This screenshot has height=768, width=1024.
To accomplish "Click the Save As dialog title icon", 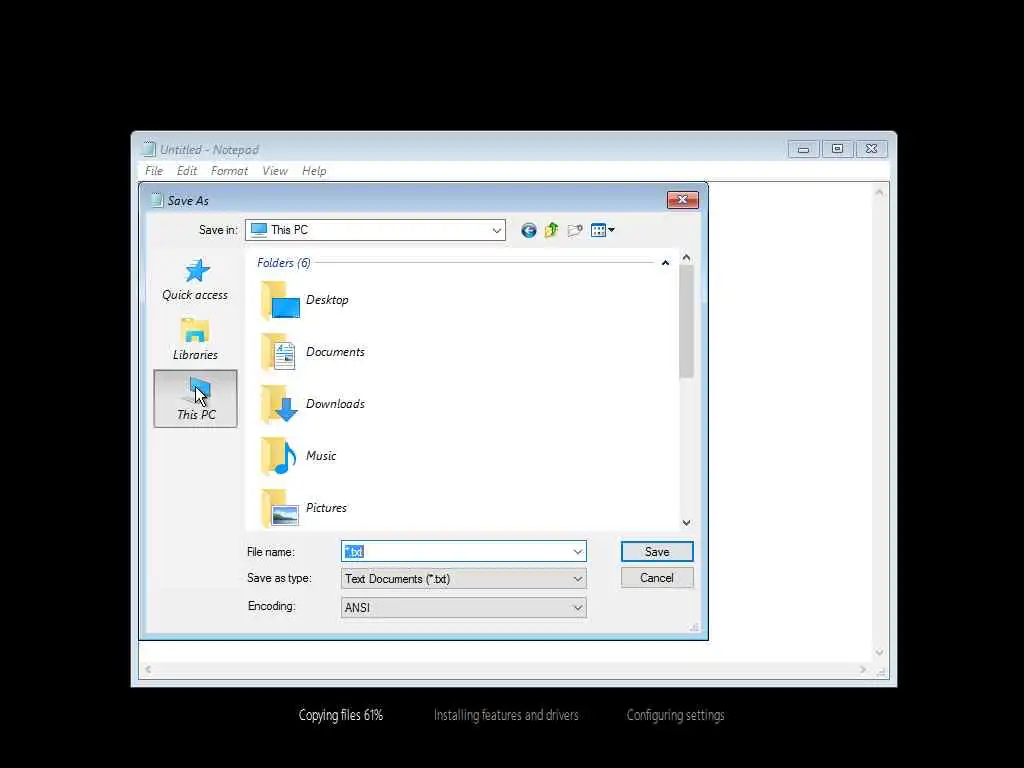I will point(157,200).
